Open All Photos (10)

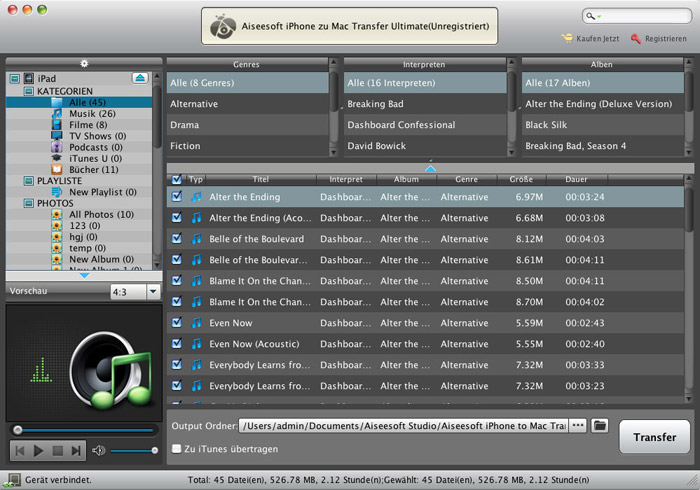pyautogui.click(x=101, y=214)
